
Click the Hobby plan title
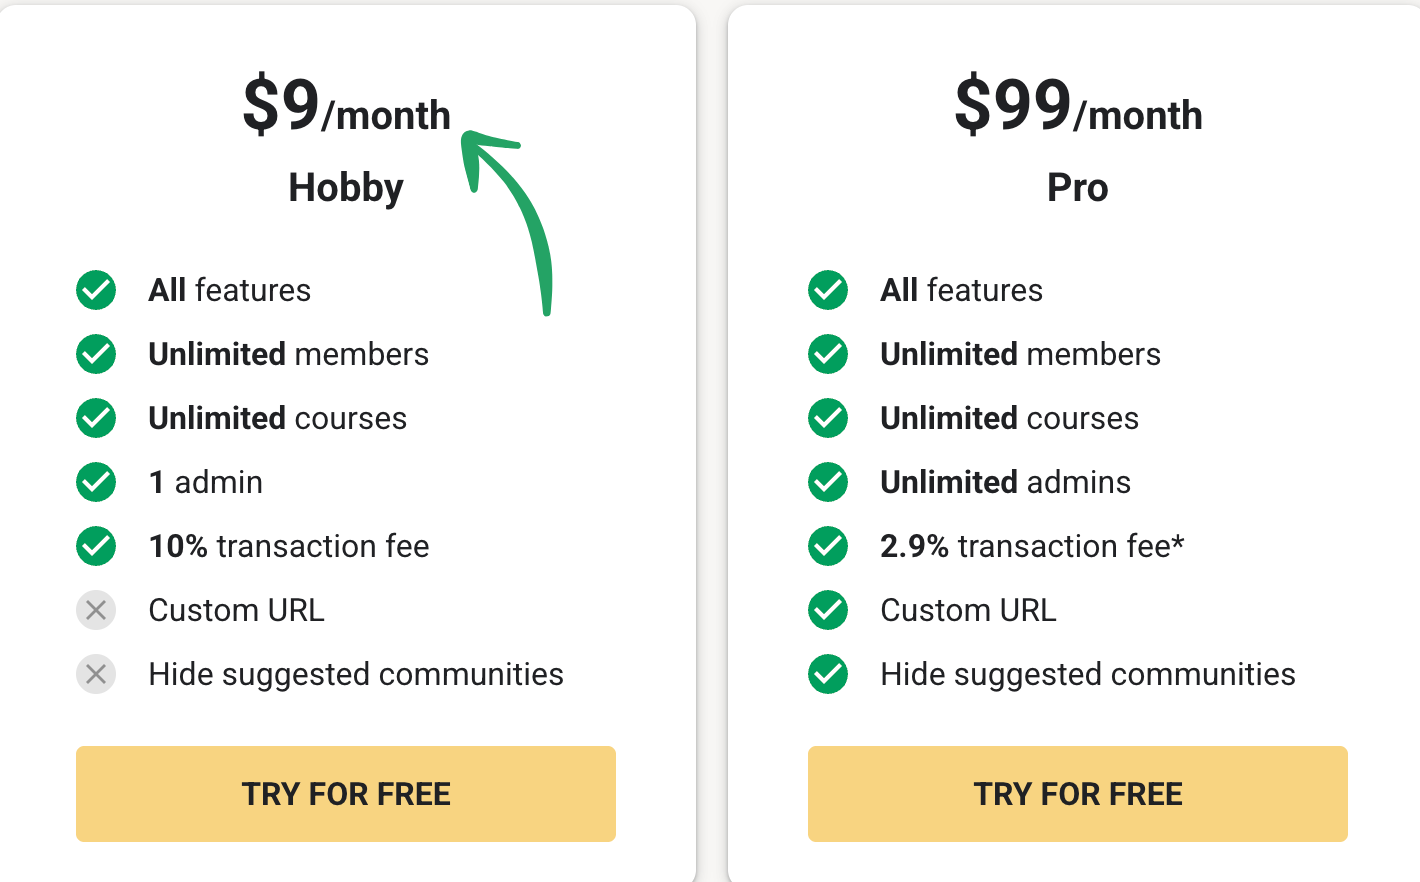click(346, 188)
